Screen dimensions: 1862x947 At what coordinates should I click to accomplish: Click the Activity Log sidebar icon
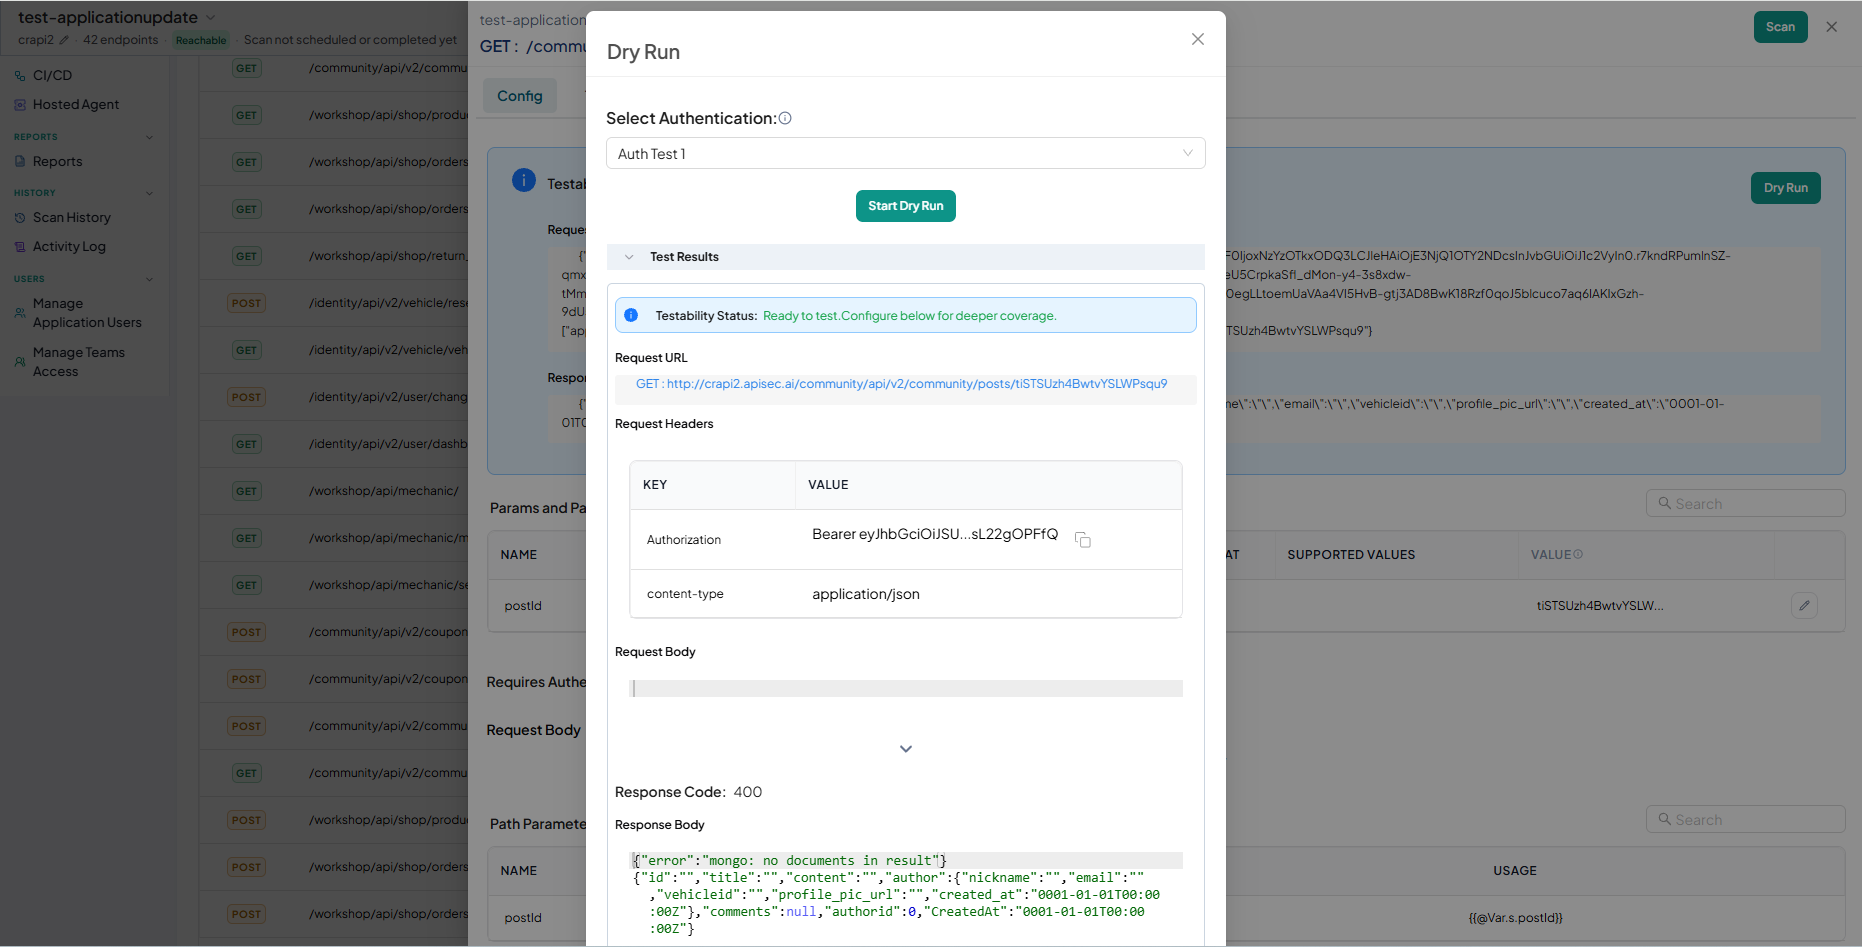[20, 246]
